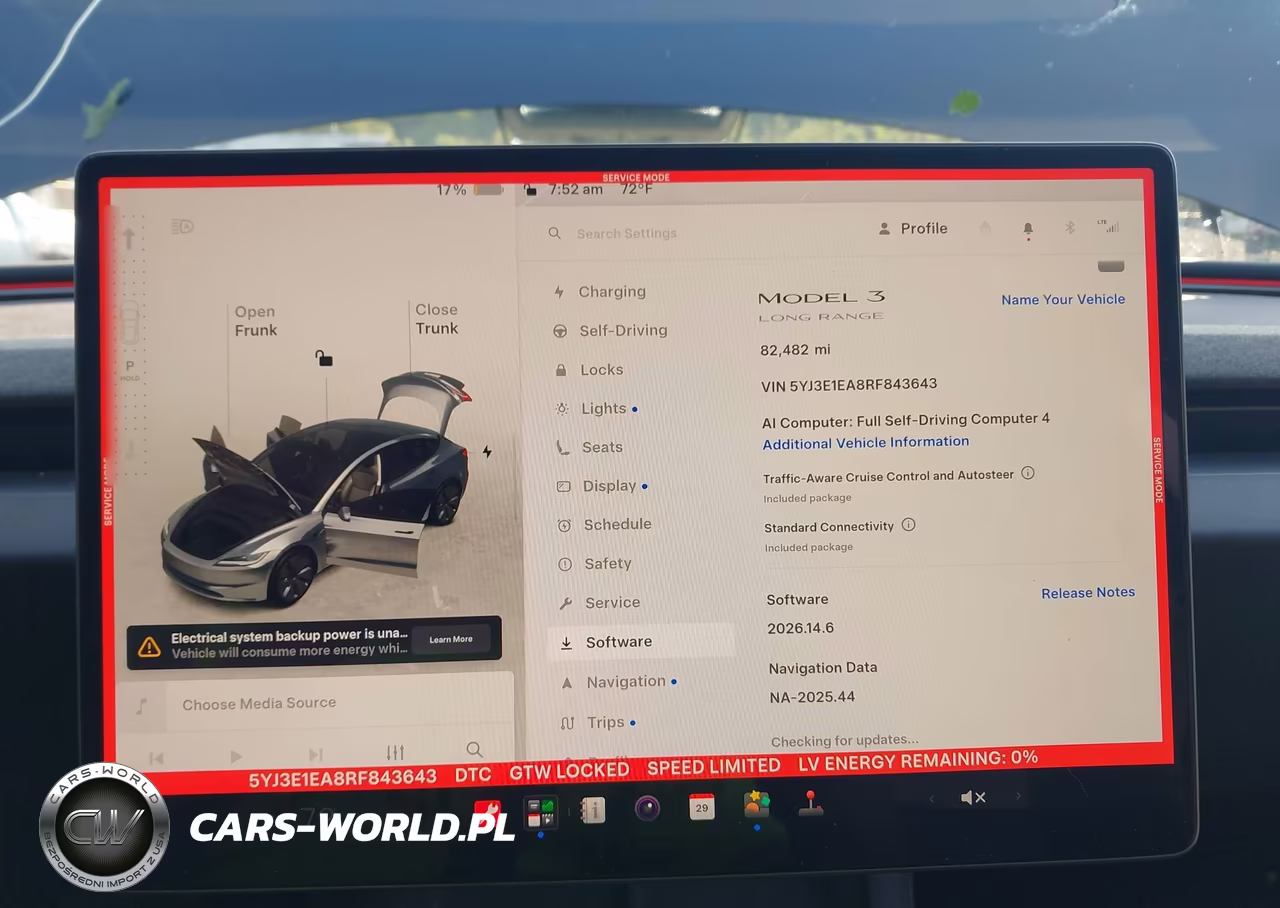Tap the media search icon

point(474,749)
